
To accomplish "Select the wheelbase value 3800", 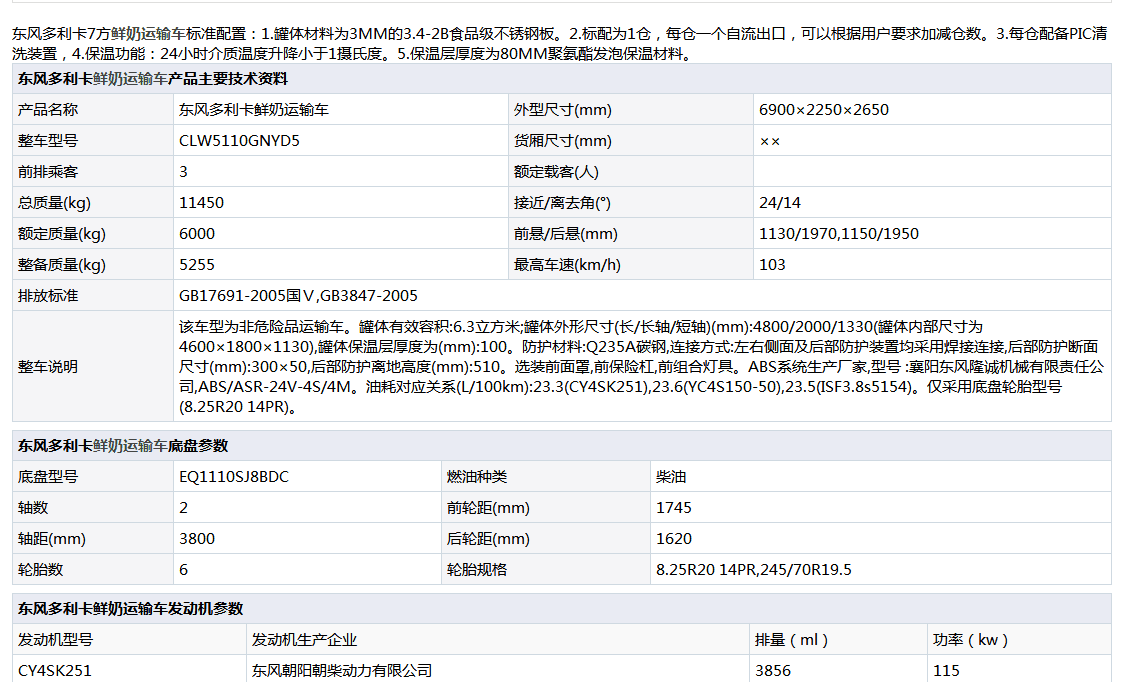I will [x=197, y=538].
